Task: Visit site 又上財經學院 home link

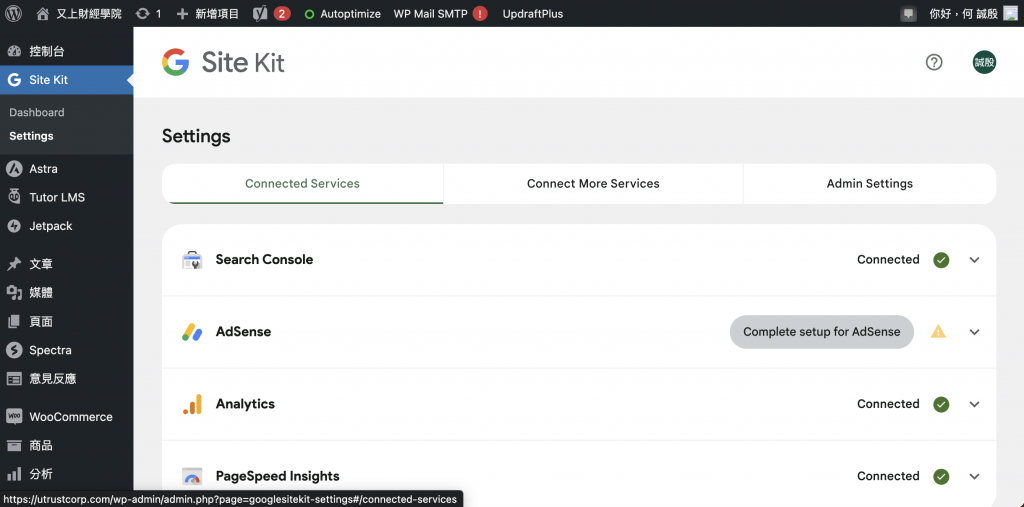Action: pyautogui.click(x=79, y=13)
